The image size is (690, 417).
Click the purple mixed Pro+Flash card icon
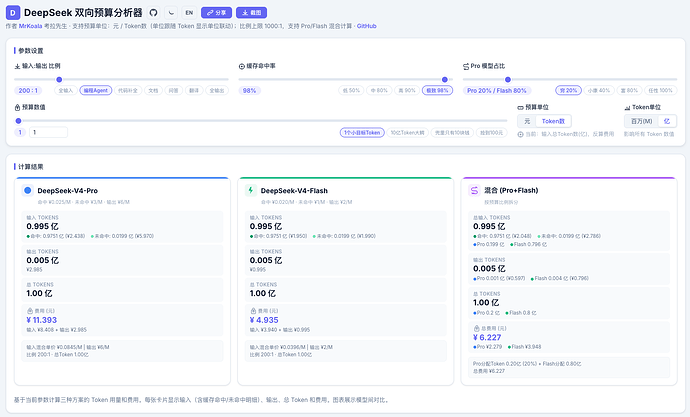[x=474, y=190]
